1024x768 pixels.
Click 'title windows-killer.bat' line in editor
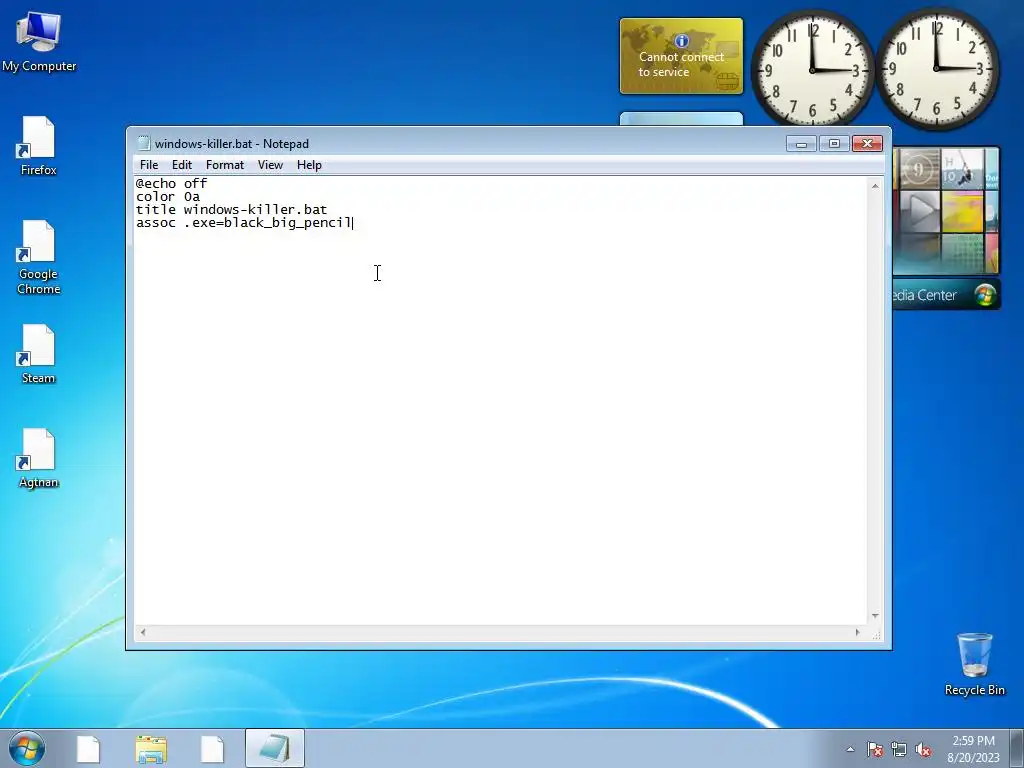pos(231,210)
